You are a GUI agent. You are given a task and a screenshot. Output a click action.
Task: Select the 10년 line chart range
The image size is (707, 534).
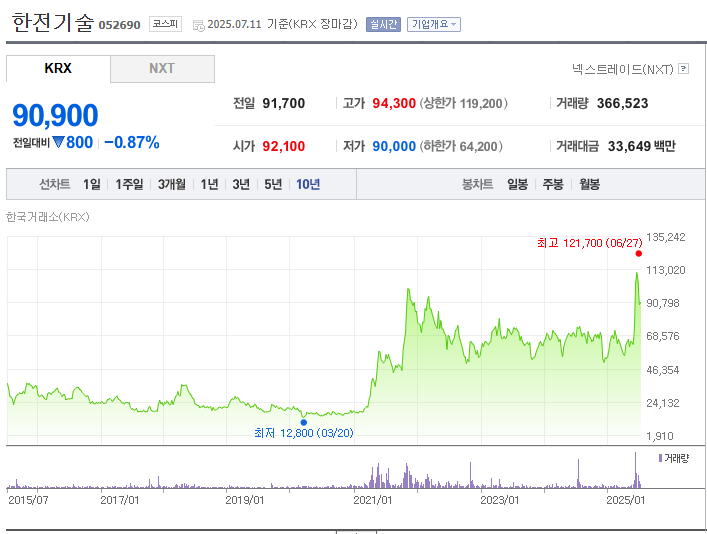coord(308,184)
